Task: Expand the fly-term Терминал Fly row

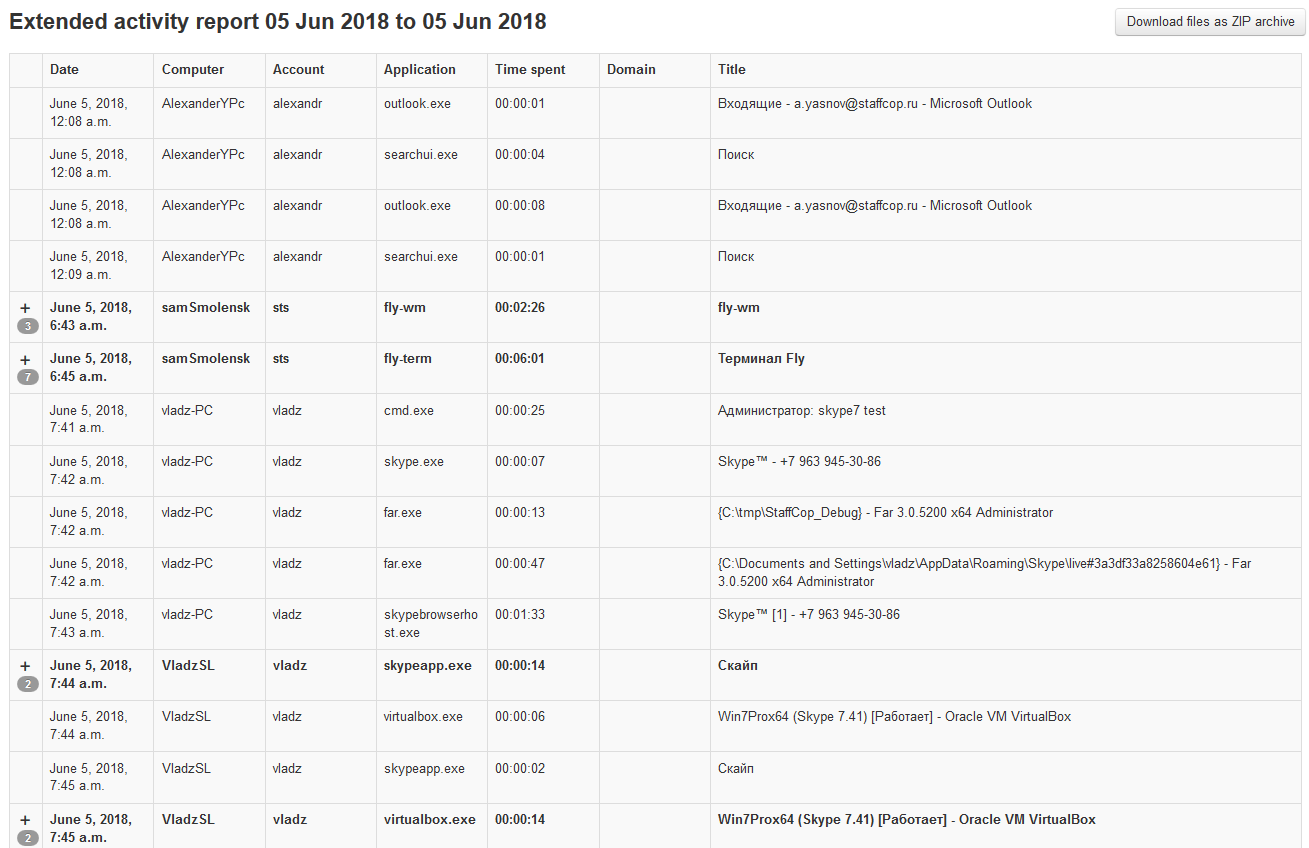Action: [25, 359]
